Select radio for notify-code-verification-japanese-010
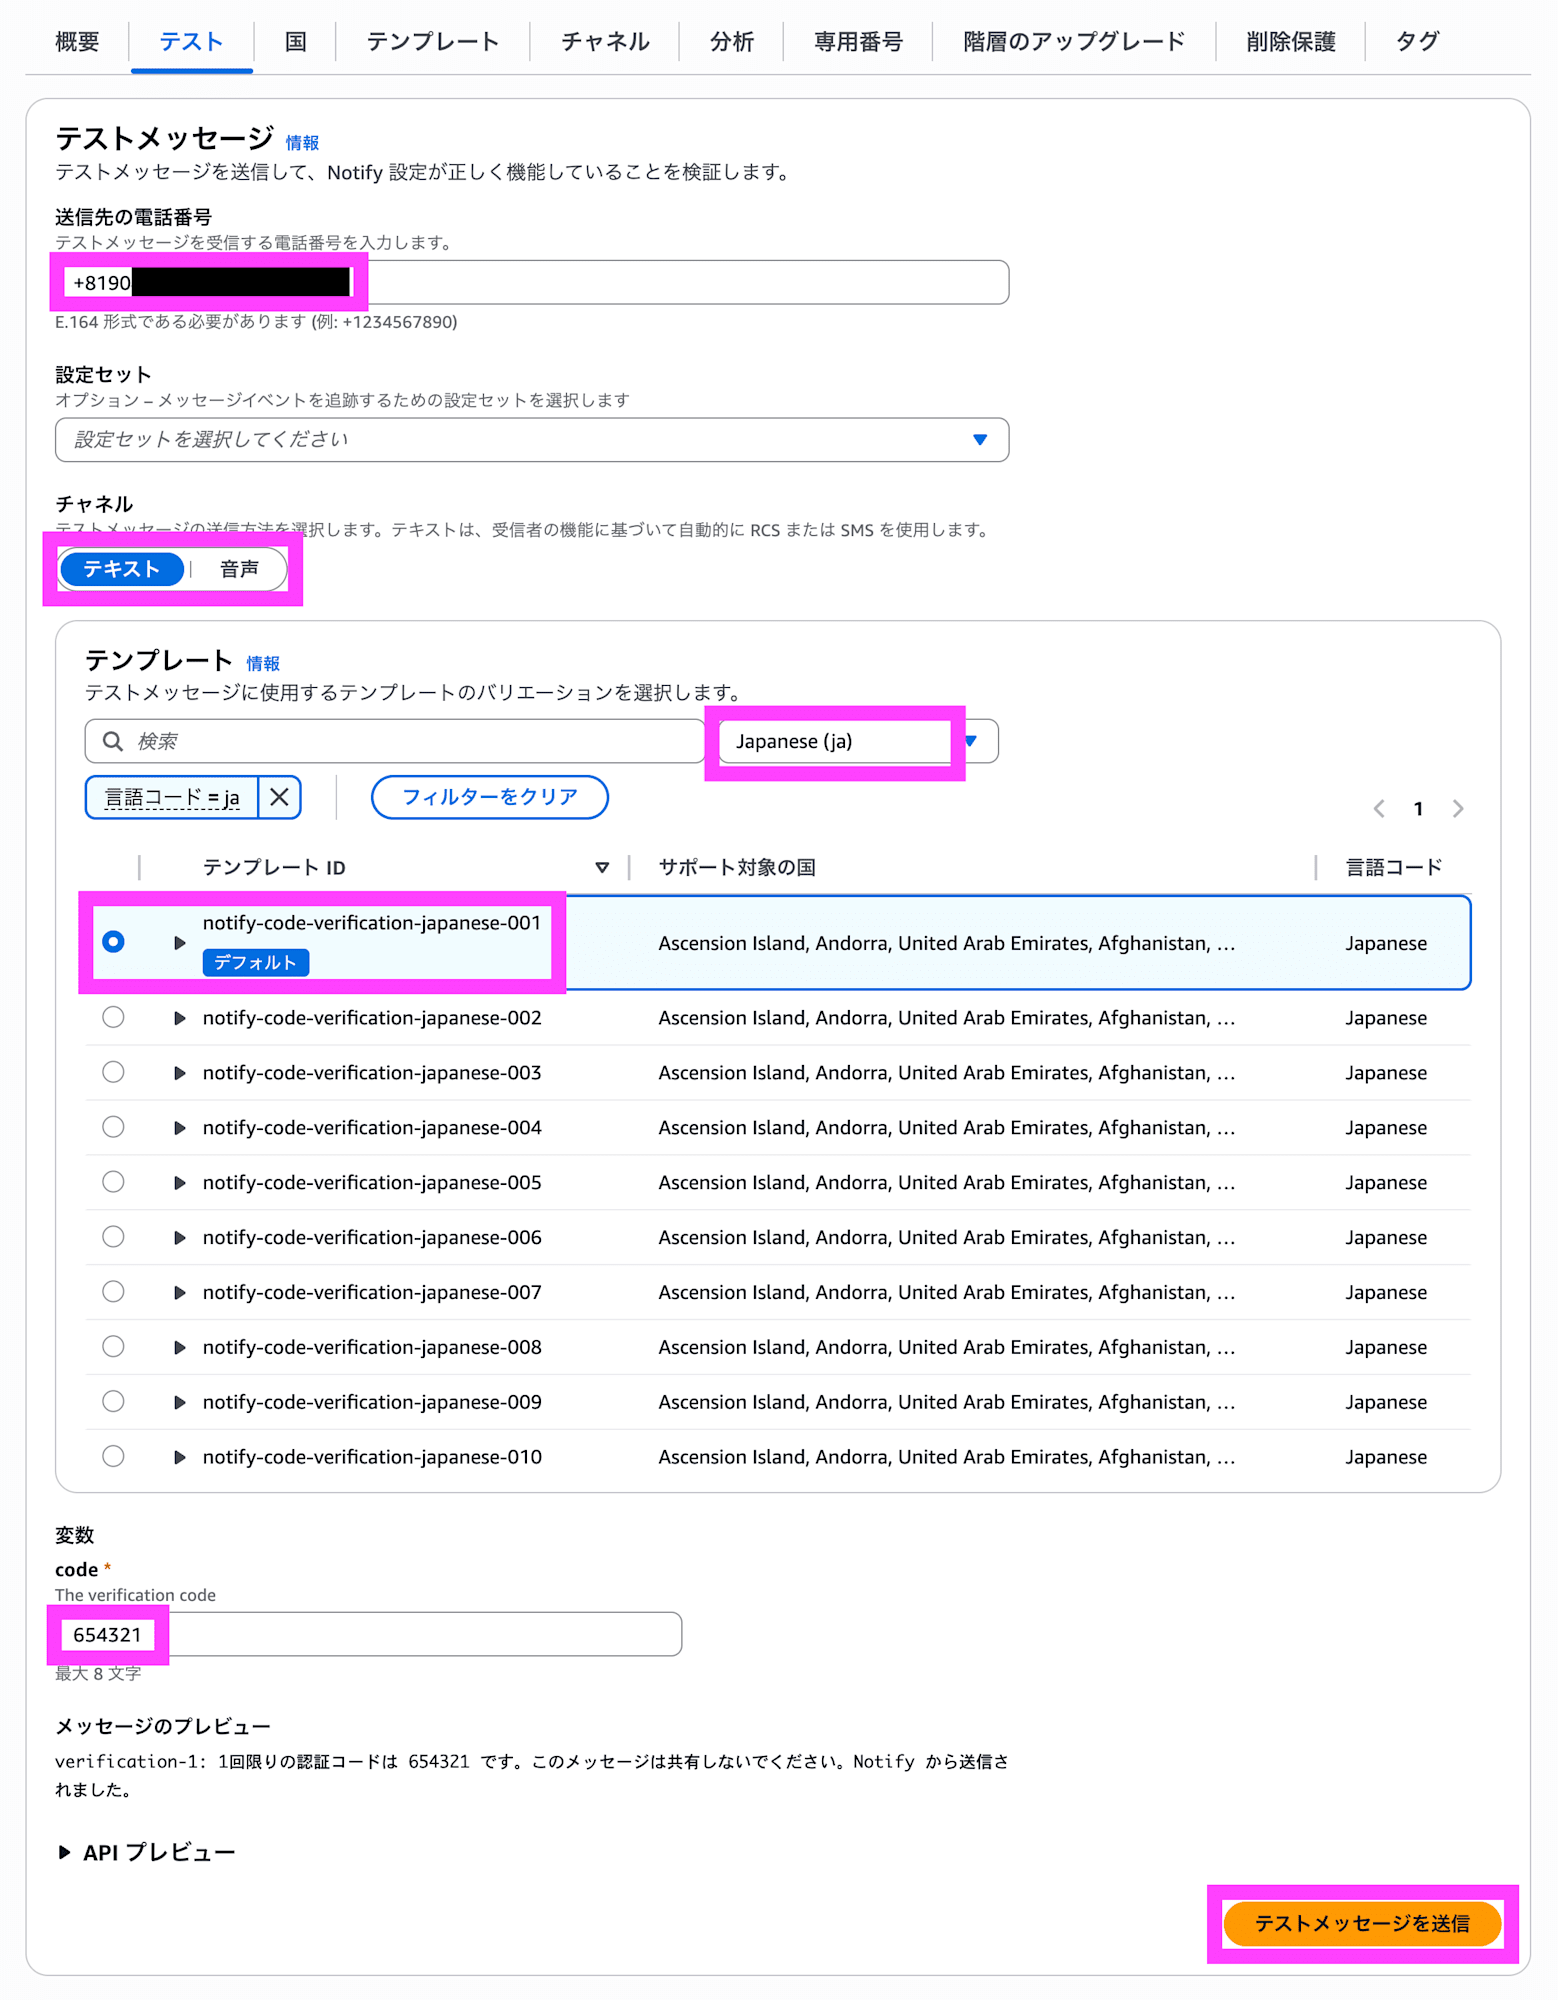Image resolution: width=1558 pixels, height=2000 pixels. 113,1456
